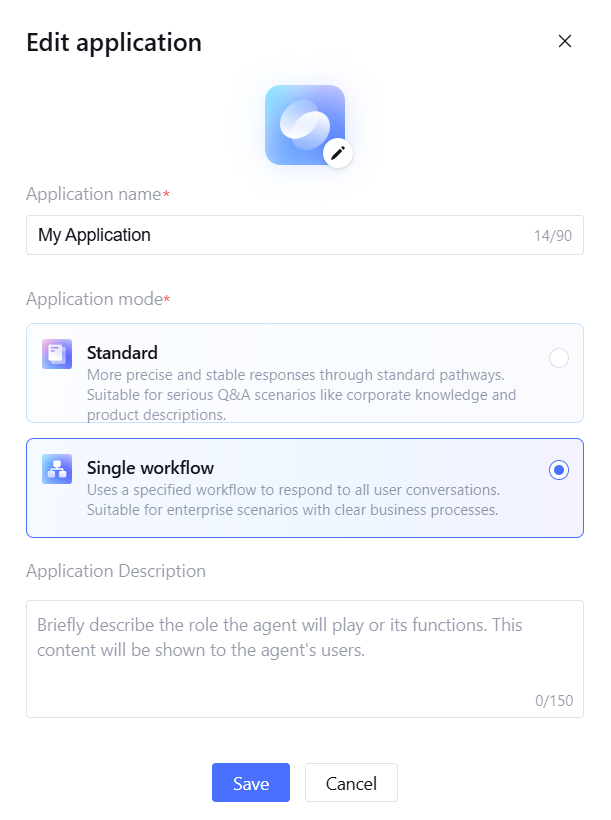611x820 pixels.
Task: Select the Single workflow radio button
Action: 559,470
